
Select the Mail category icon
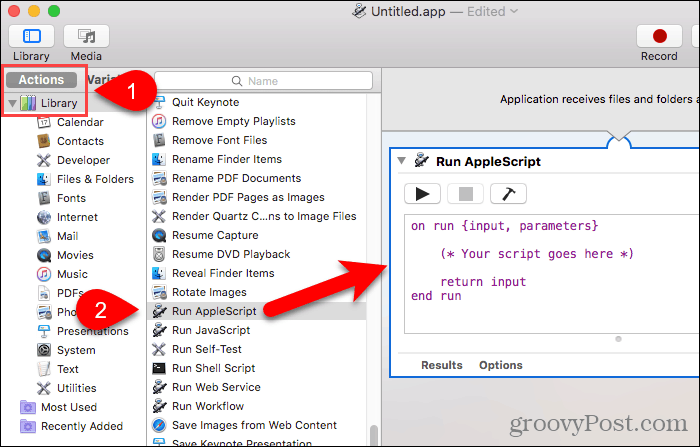click(44, 236)
